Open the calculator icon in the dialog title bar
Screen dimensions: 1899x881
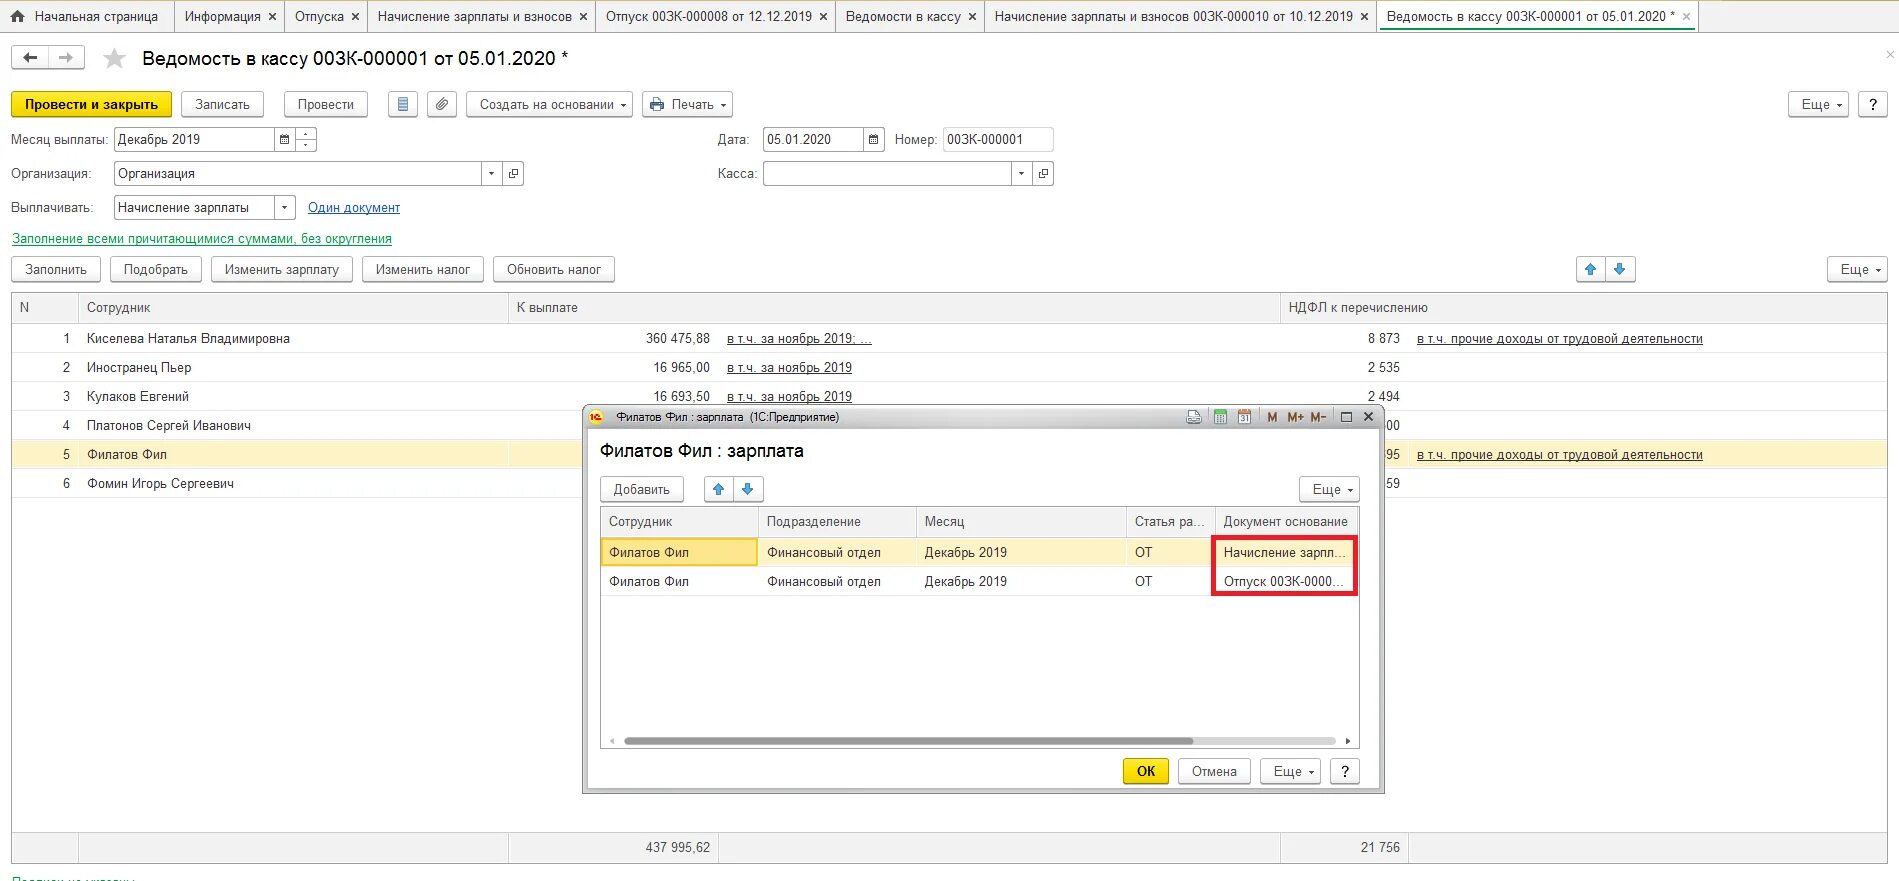pyautogui.click(x=1220, y=417)
